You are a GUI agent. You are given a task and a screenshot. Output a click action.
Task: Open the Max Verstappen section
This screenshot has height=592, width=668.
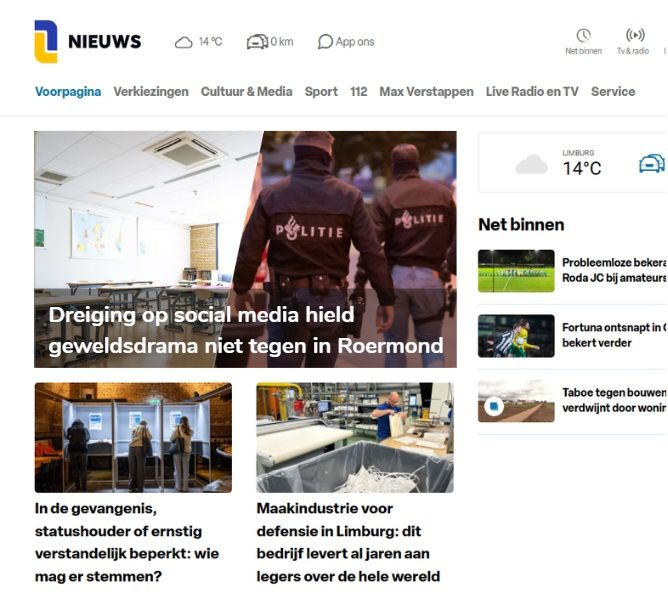click(x=426, y=92)
